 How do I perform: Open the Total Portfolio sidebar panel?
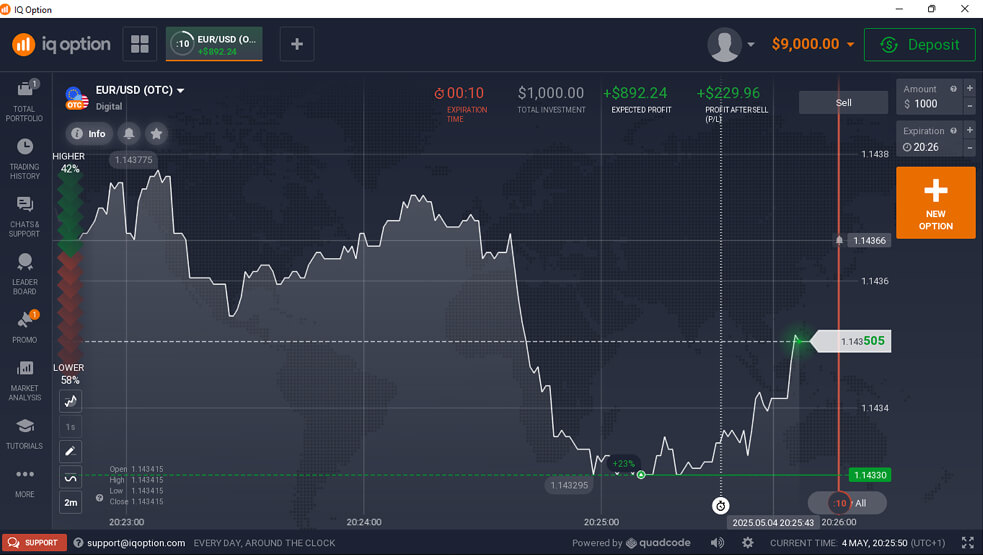(x=24, y=100)
